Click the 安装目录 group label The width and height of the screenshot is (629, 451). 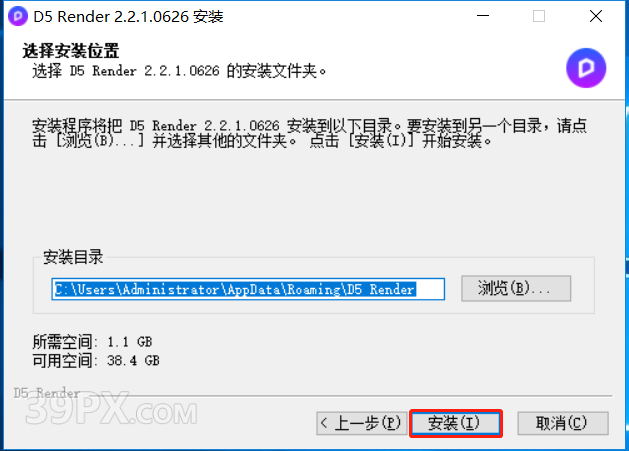tap(73, 257)
